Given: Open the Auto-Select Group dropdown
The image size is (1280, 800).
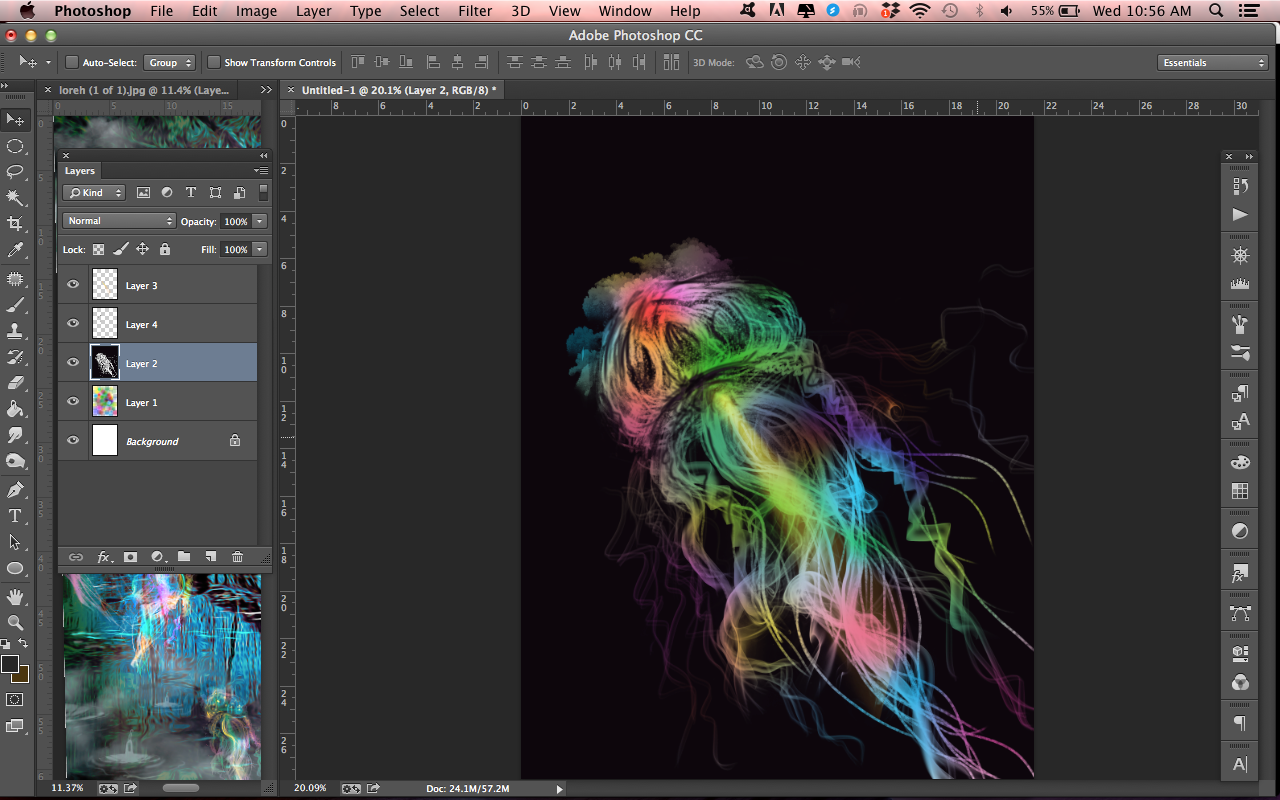Looking at the screenshot, I should click(169, 62).
